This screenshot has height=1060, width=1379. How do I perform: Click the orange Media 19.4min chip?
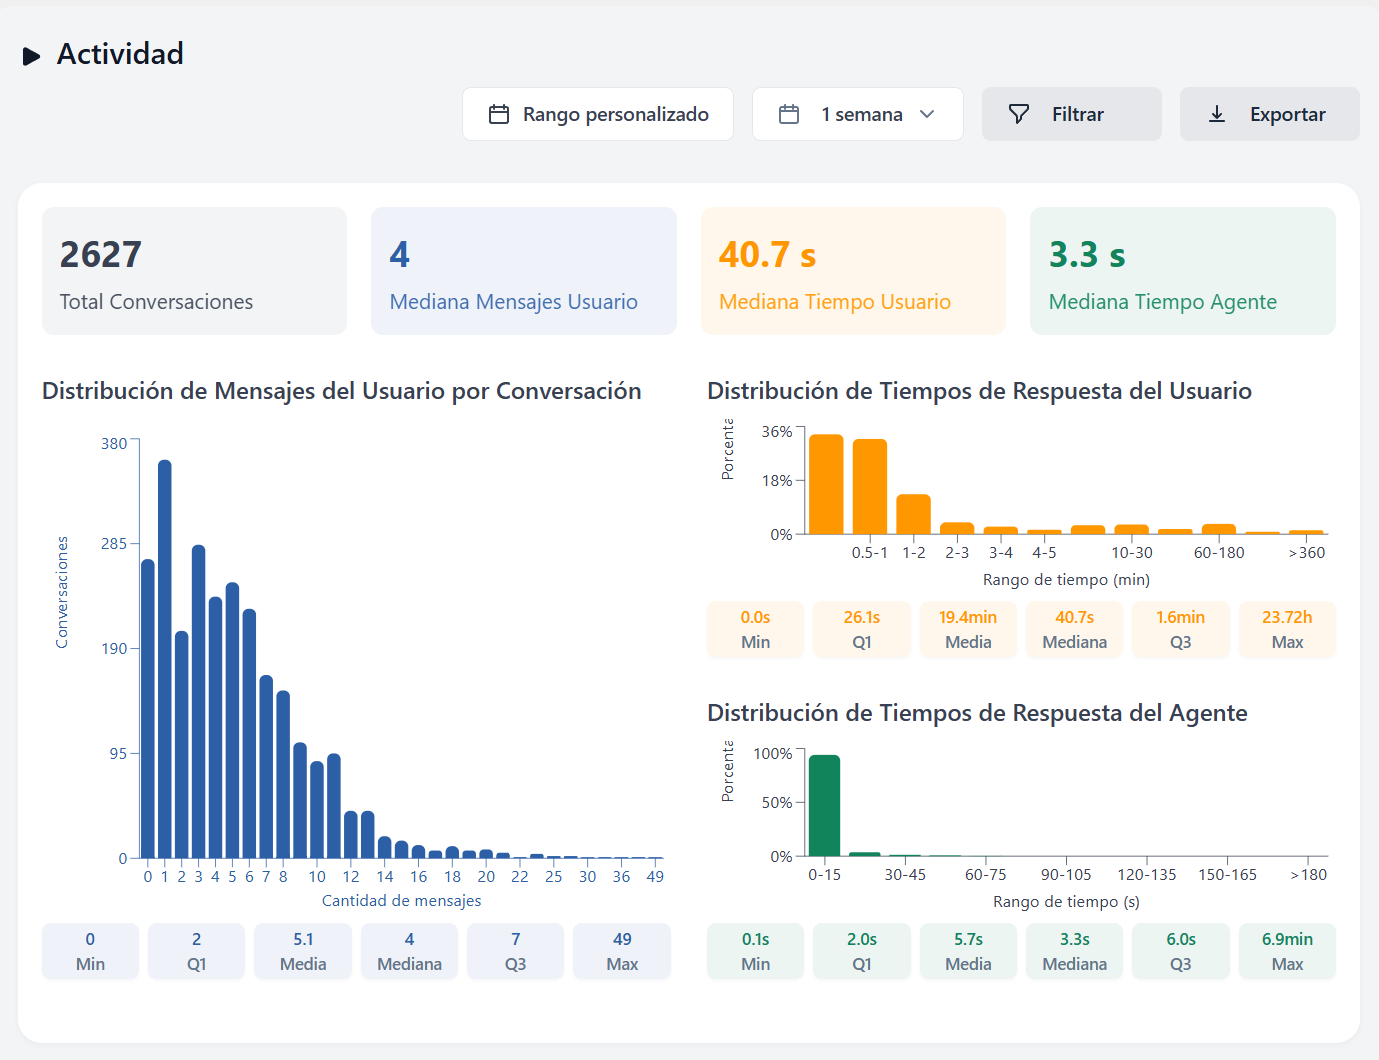pos(968,629)
